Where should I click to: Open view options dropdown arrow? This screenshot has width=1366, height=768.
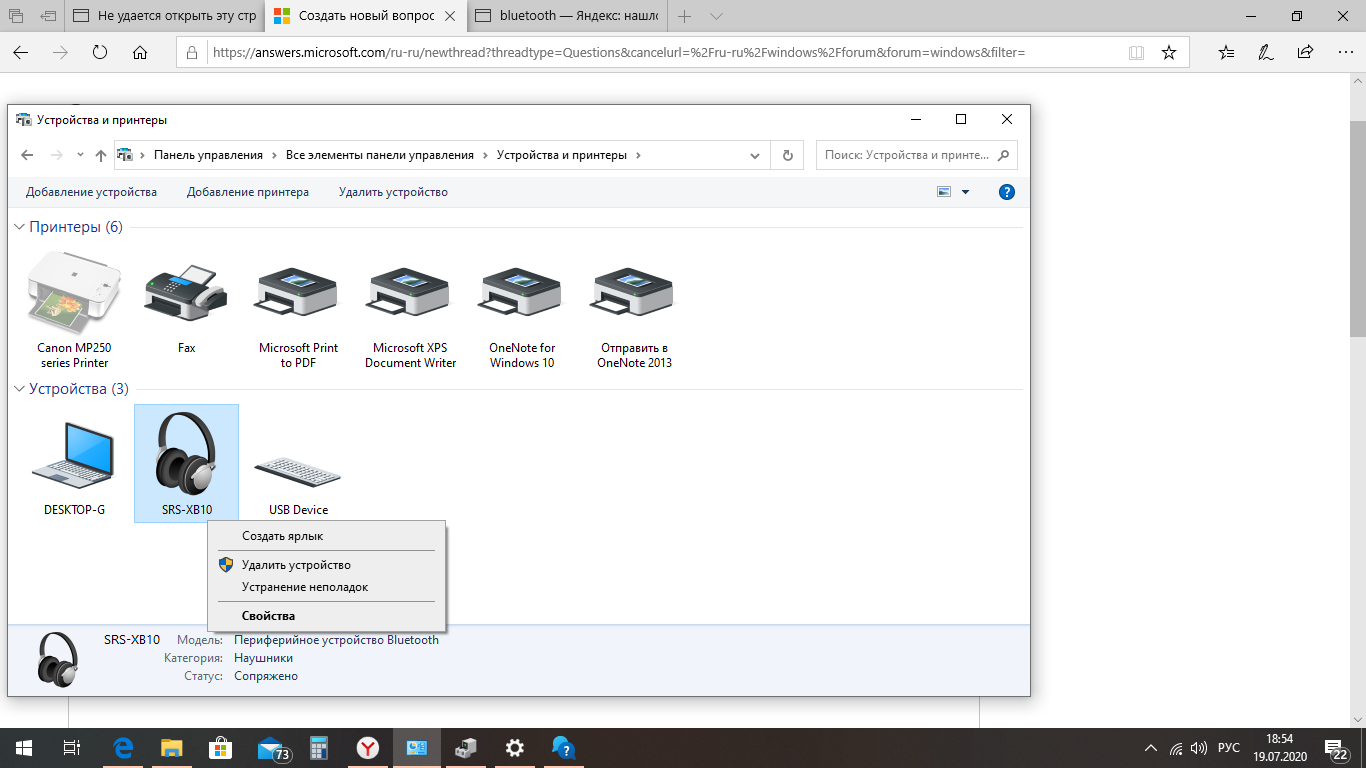tap(966, 192)
